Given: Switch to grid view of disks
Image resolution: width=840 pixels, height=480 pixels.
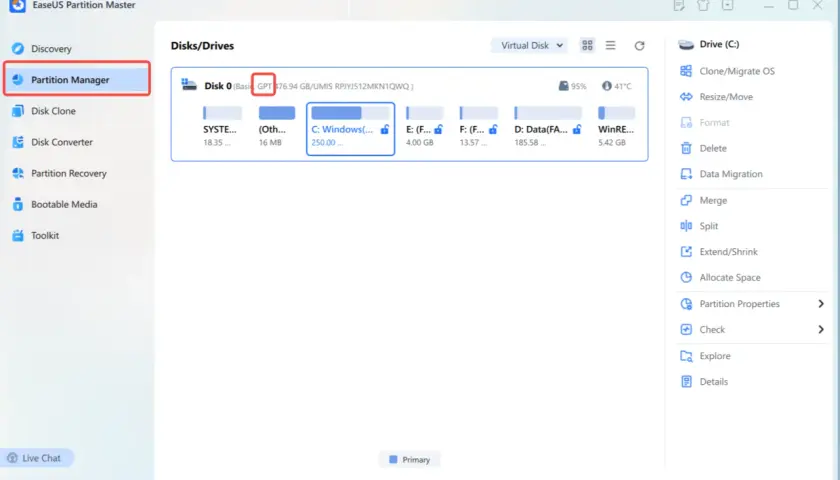Looking at the screenshot, I should coord(587,45).
